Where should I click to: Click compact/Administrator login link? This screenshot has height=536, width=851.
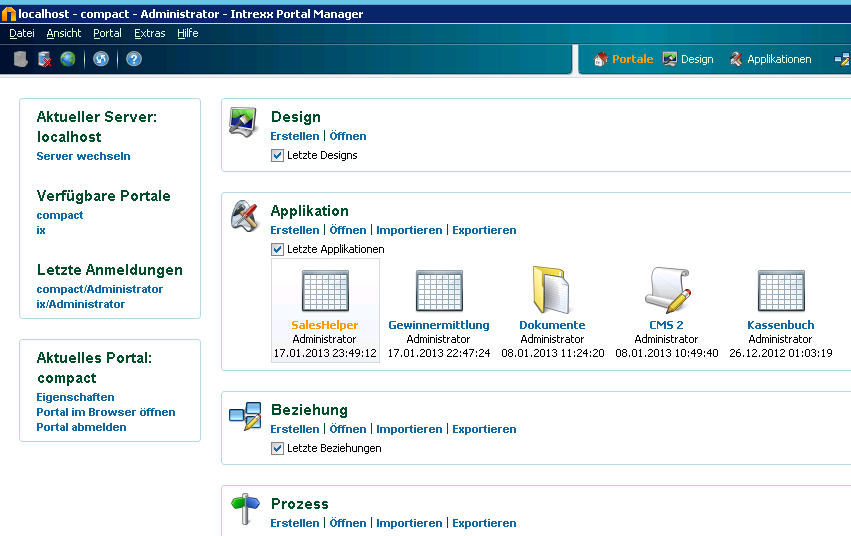[99, 289]
